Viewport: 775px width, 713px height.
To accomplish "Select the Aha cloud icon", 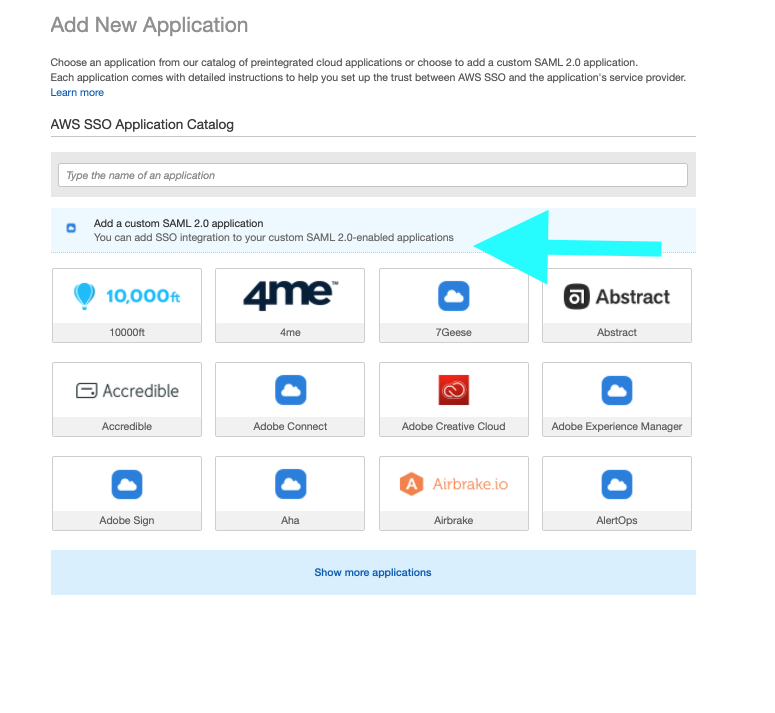I will [290, 484].
